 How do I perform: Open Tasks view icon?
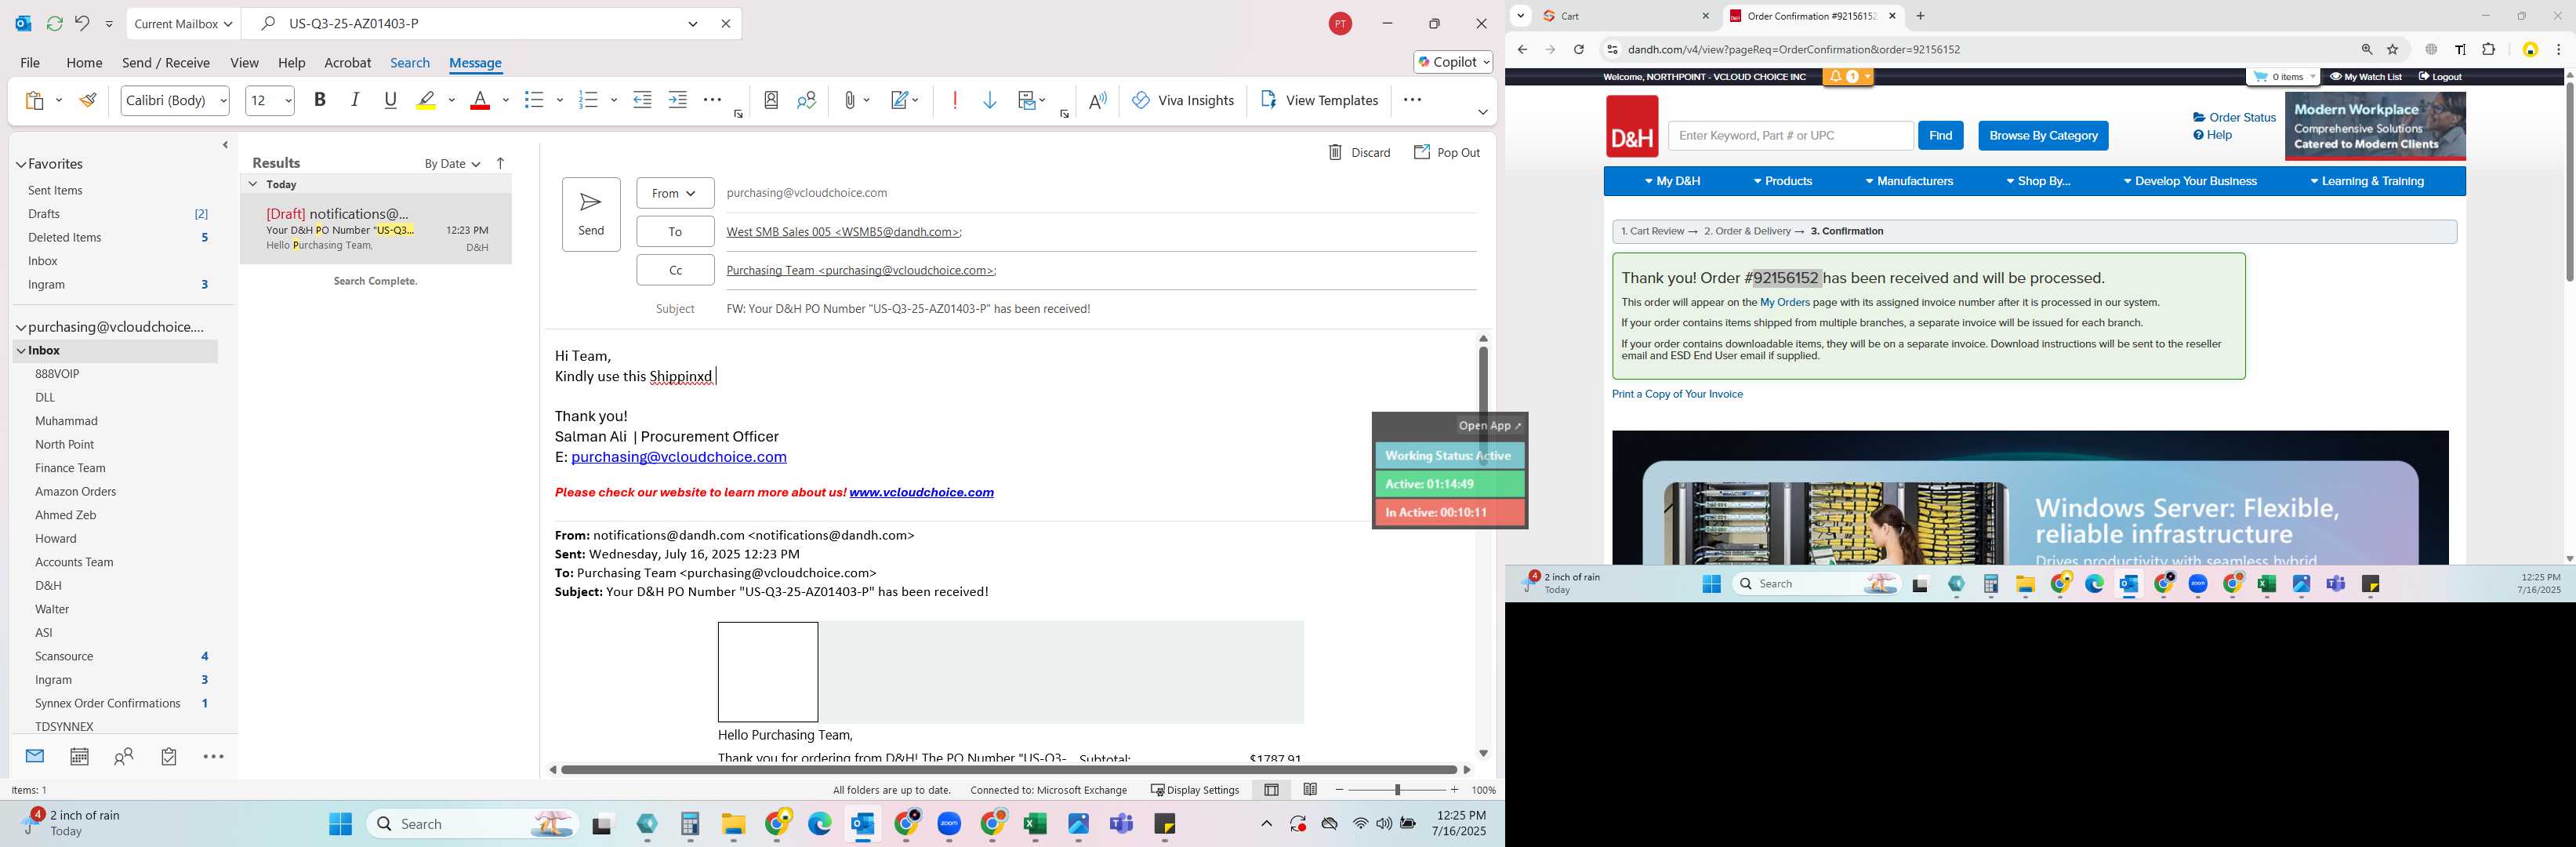click(x=169, y=757)
